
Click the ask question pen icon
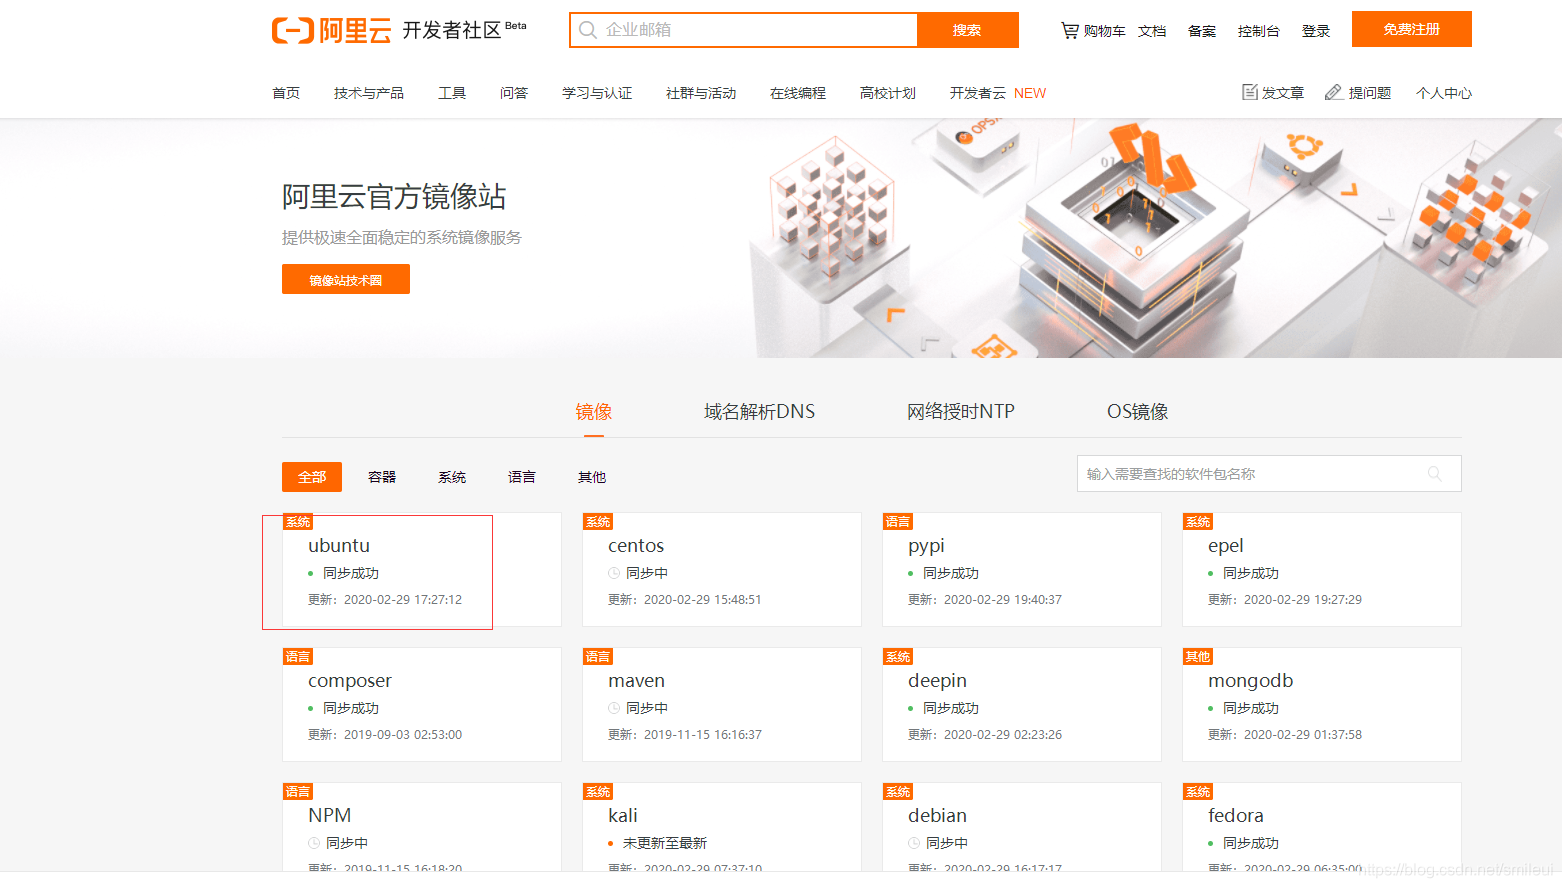[1334, 92]
